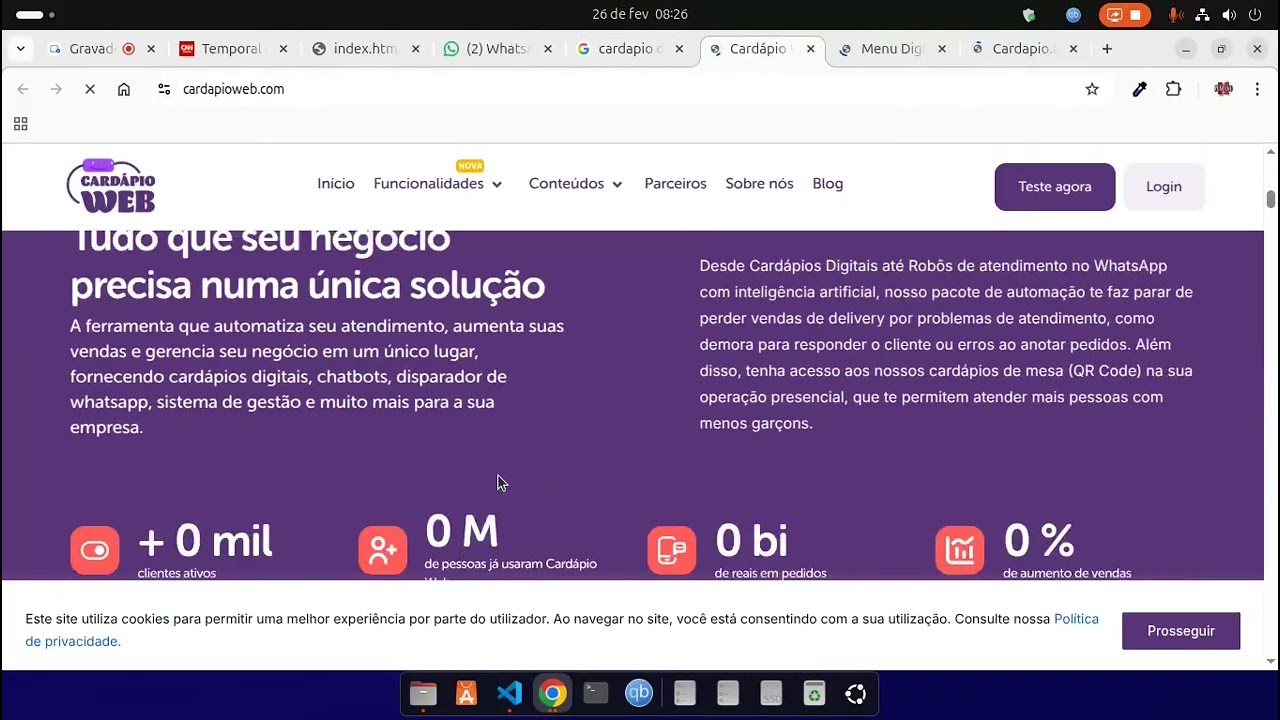This screenshot has width=1280, height=720.
Task: Click the pessoas users icon
Action: coord(383,550)
